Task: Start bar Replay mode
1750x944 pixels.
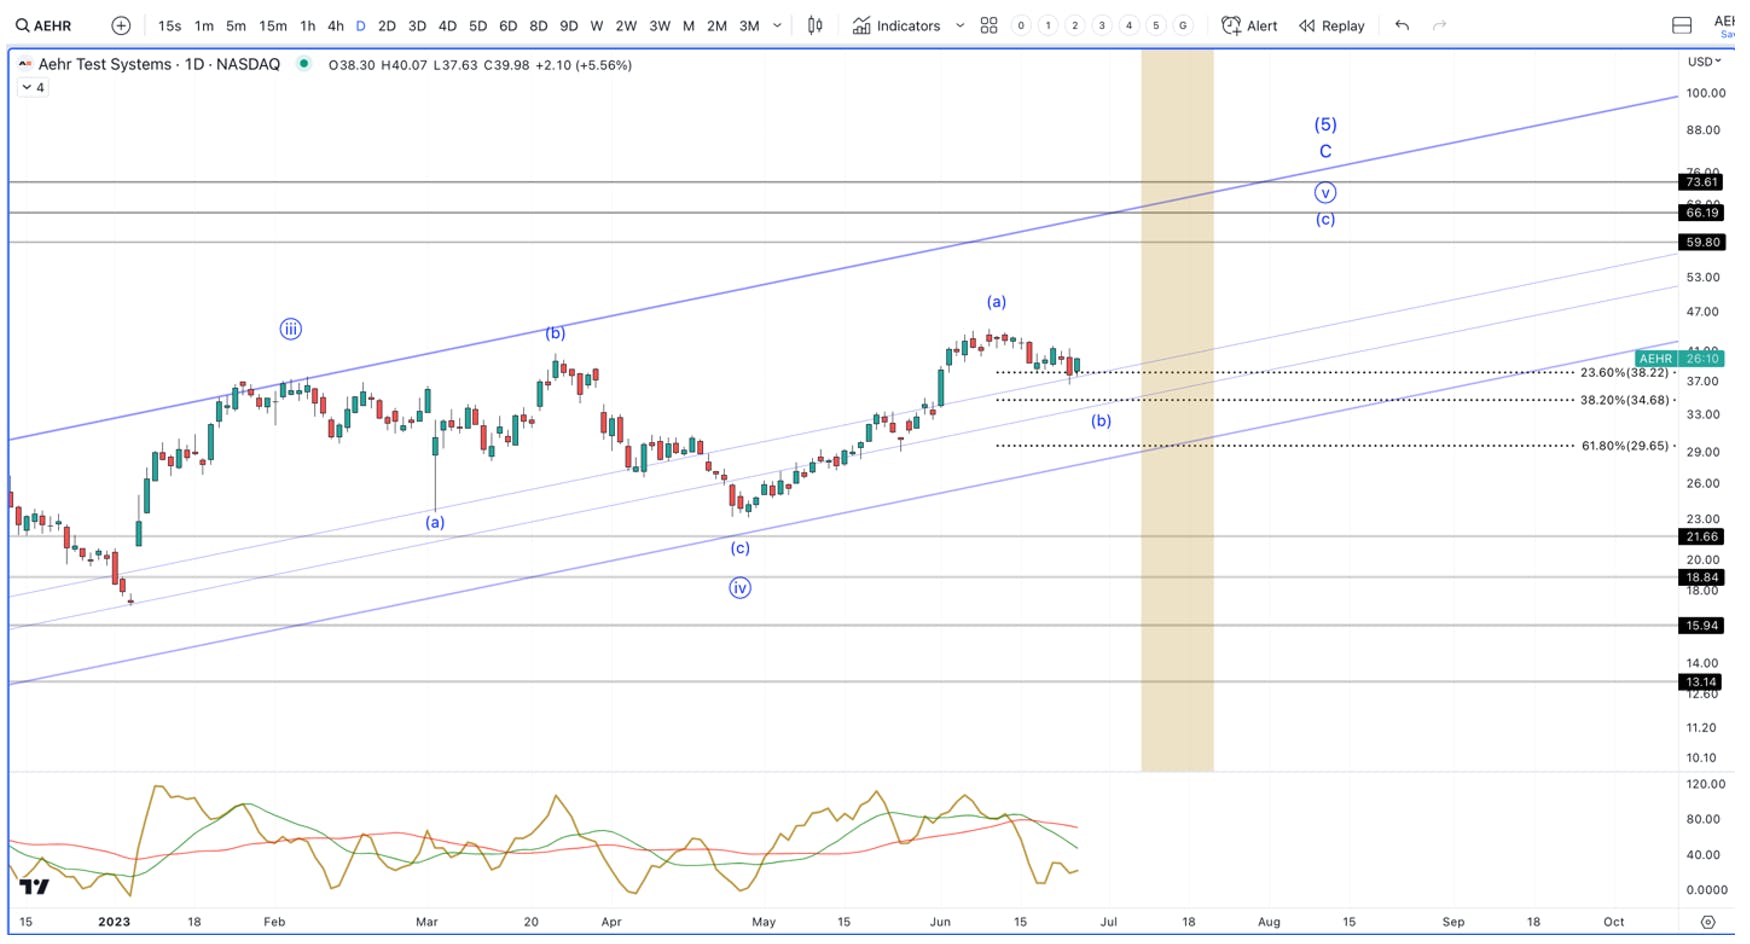Action: pyautogui.click(x=1332, y=26)
